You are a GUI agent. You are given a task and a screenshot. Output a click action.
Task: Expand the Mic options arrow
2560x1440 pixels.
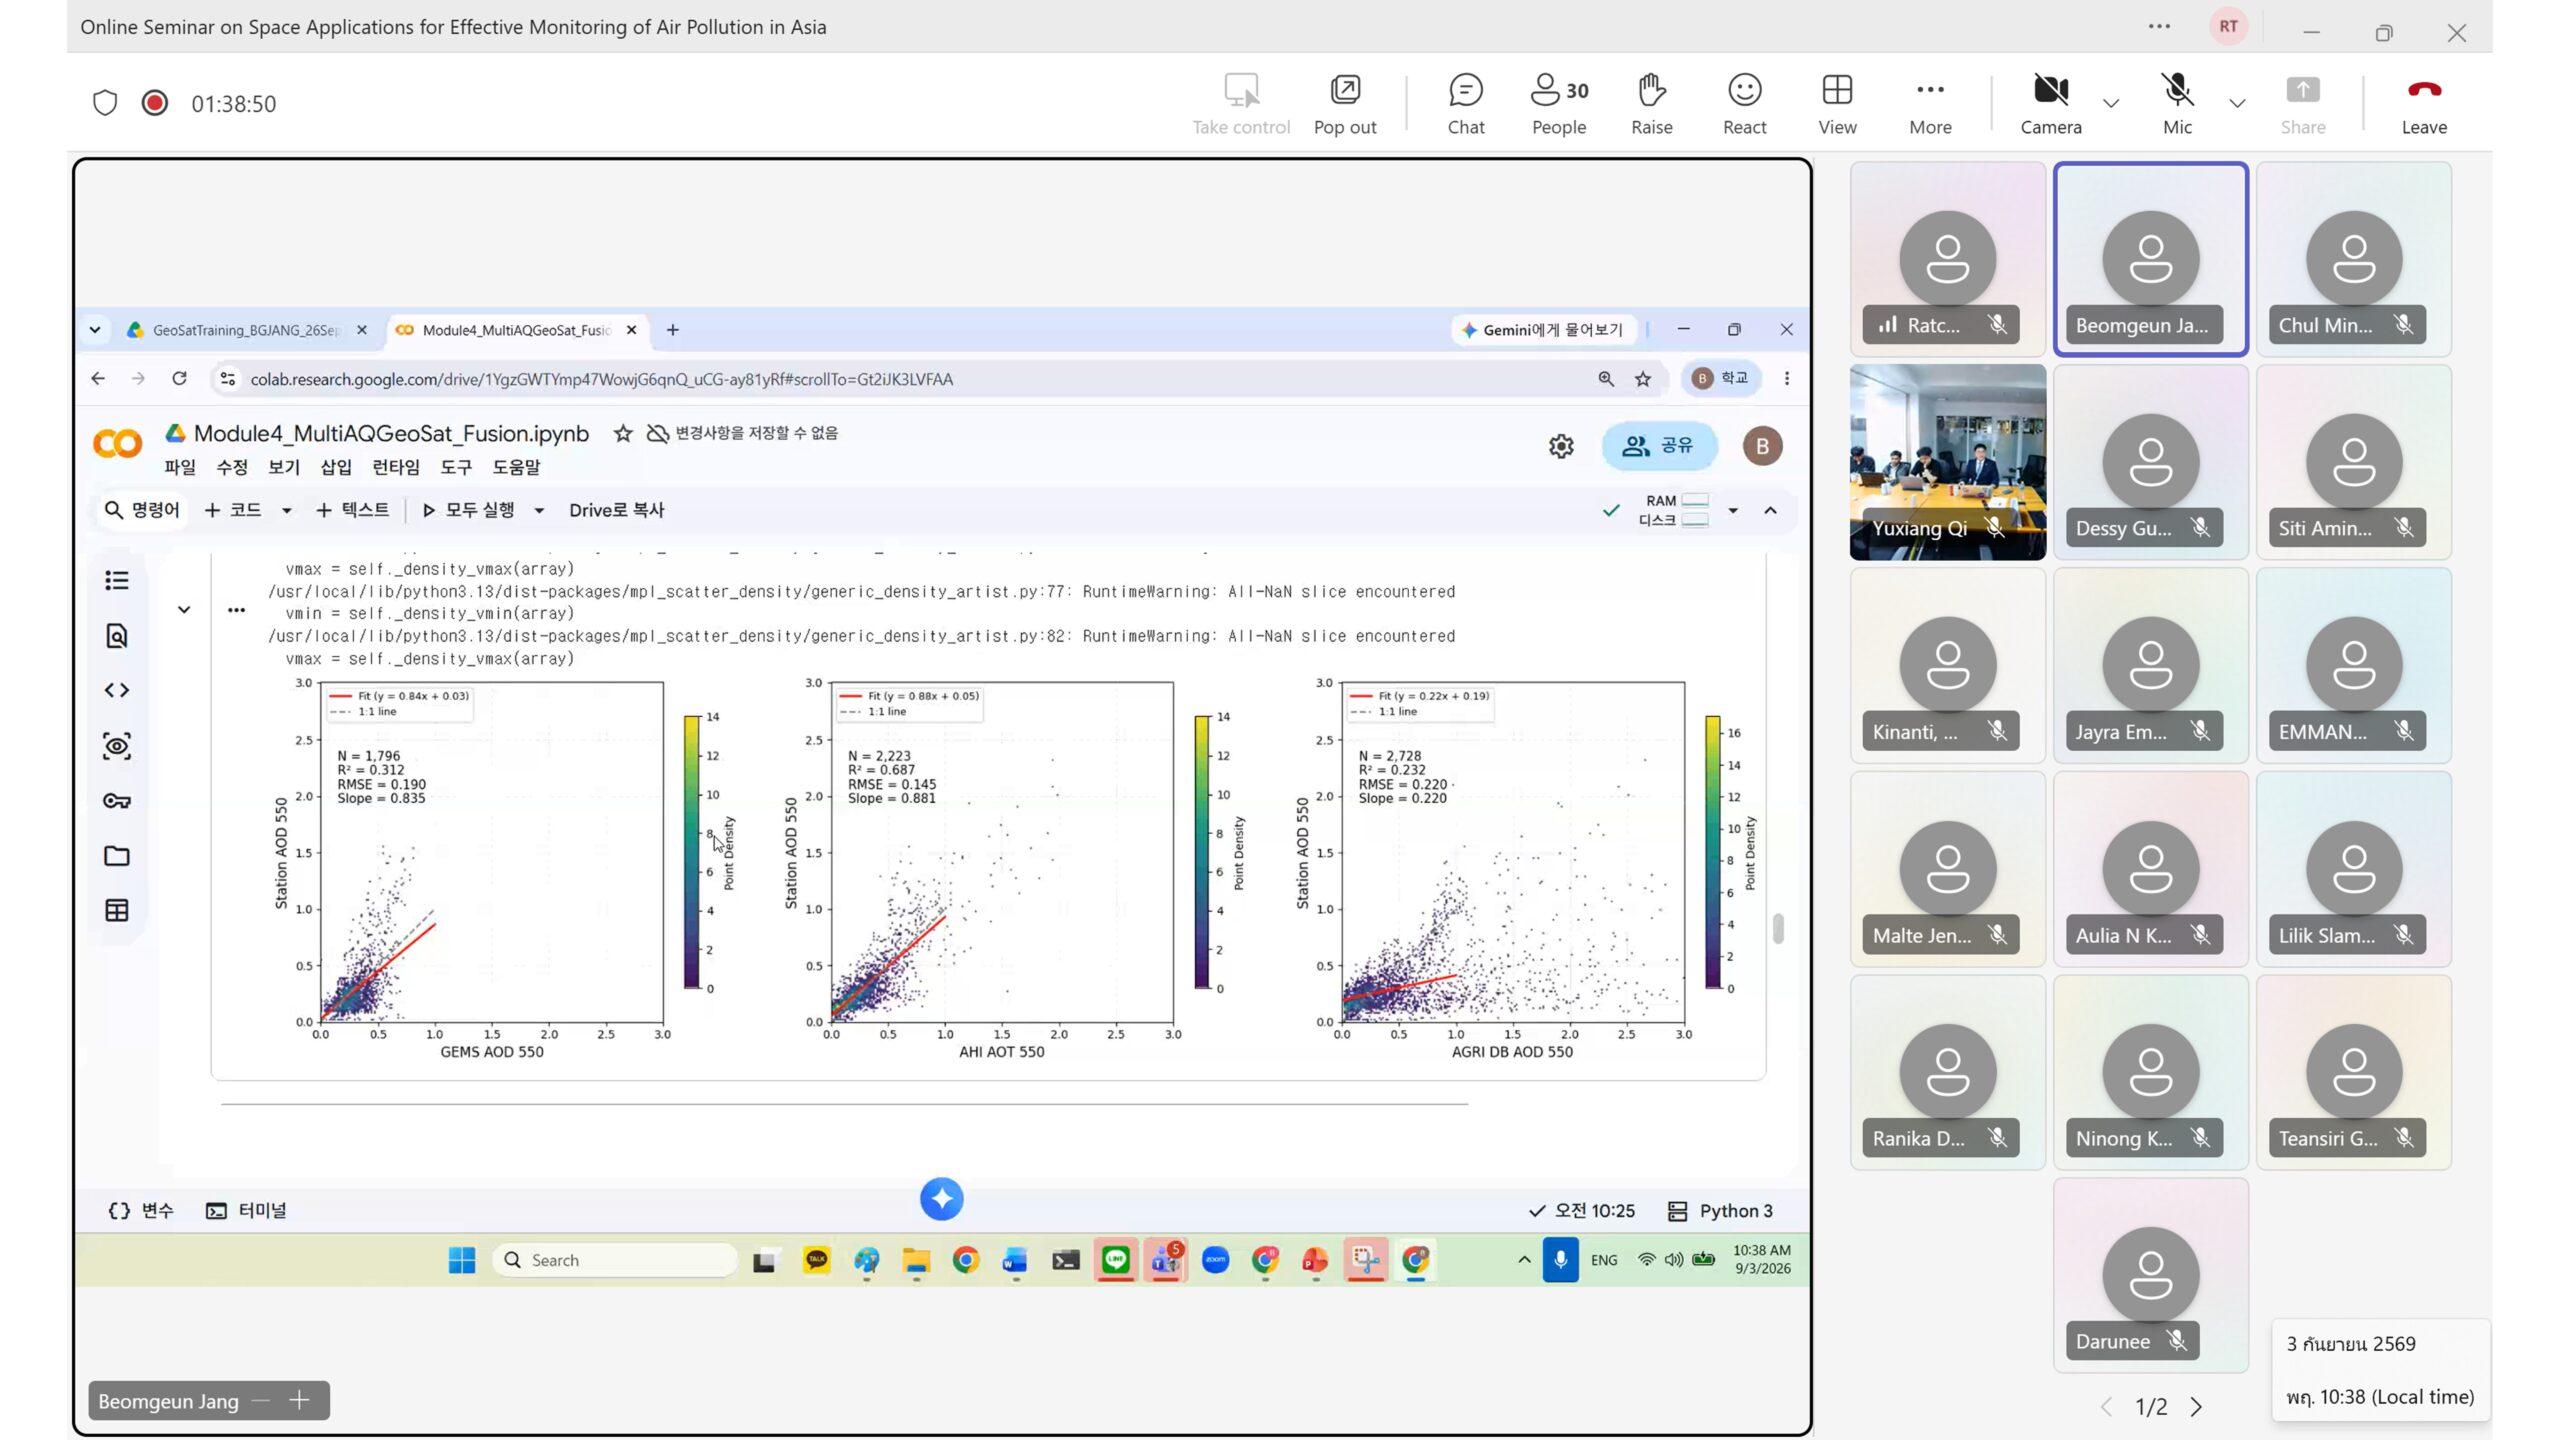coord(2237,103)
